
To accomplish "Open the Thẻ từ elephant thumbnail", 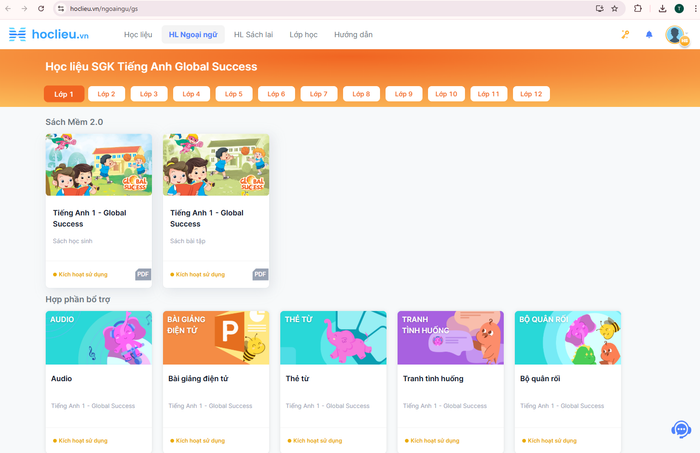I will [333, 337].
